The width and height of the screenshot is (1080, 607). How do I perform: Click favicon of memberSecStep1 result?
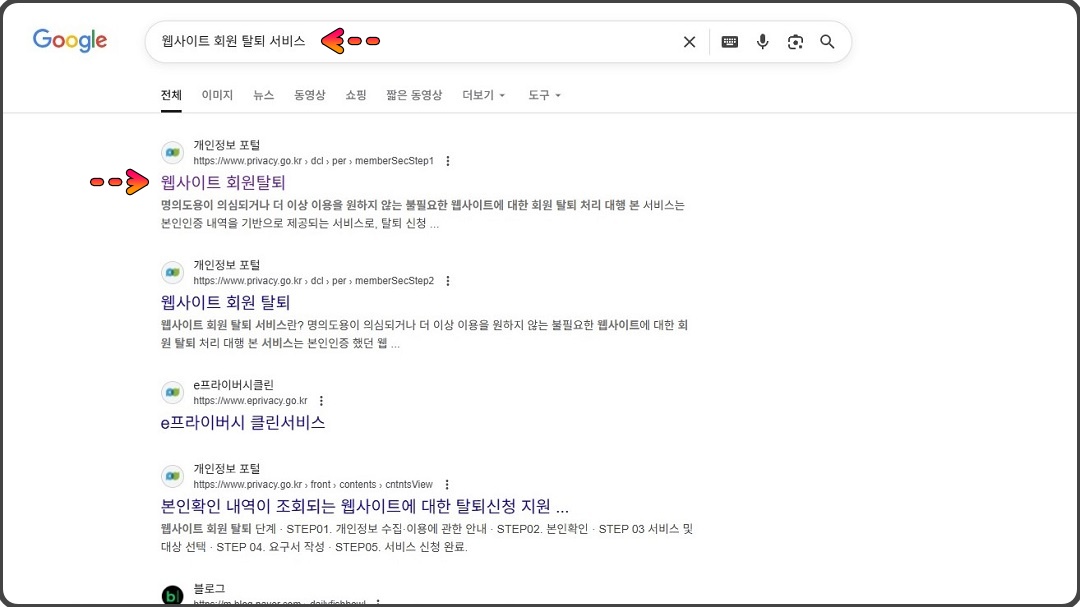(x=172, y=153)
